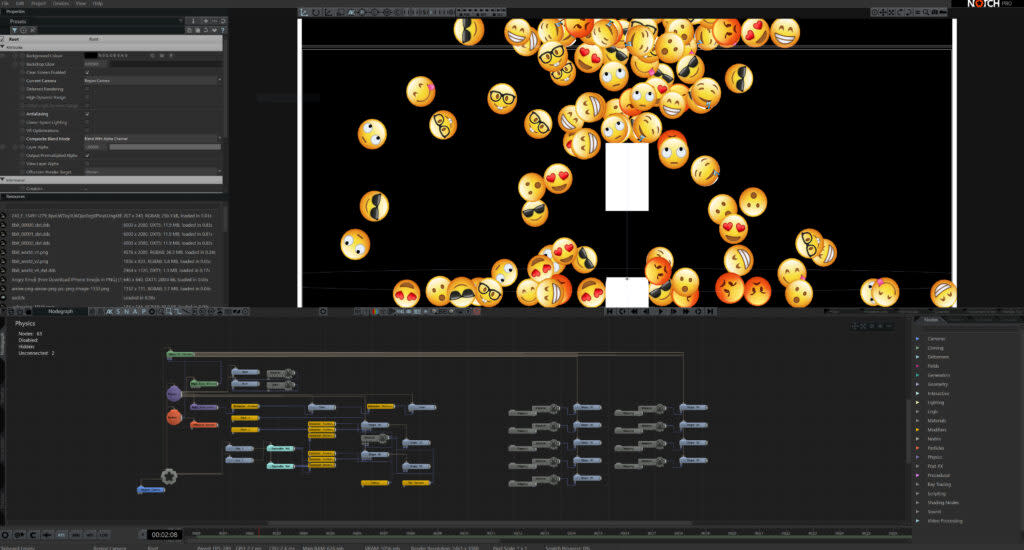Click the Layer Alpha slider bar
Viewport: 1024px width, 550px height.
[165, 147]
